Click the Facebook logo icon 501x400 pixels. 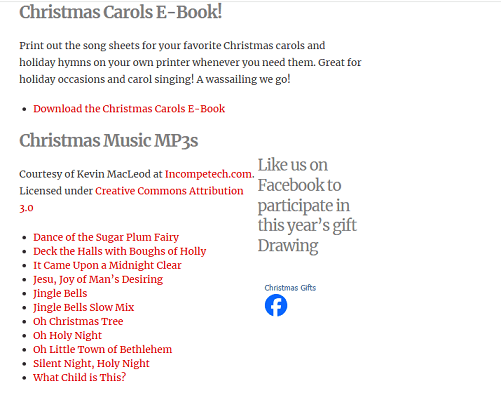pos(276,305)
